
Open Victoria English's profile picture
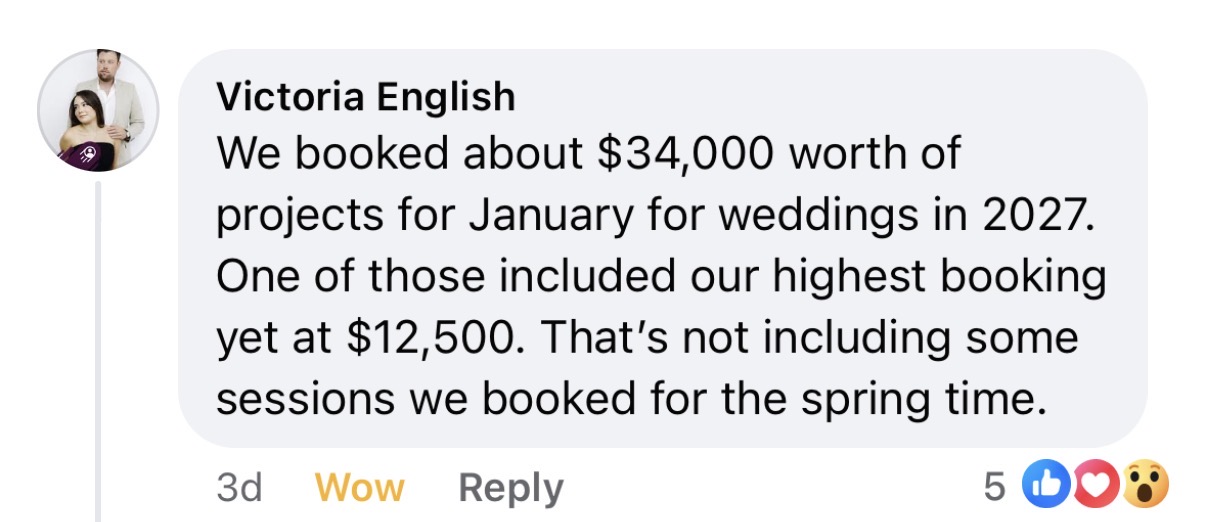point(98,111)
